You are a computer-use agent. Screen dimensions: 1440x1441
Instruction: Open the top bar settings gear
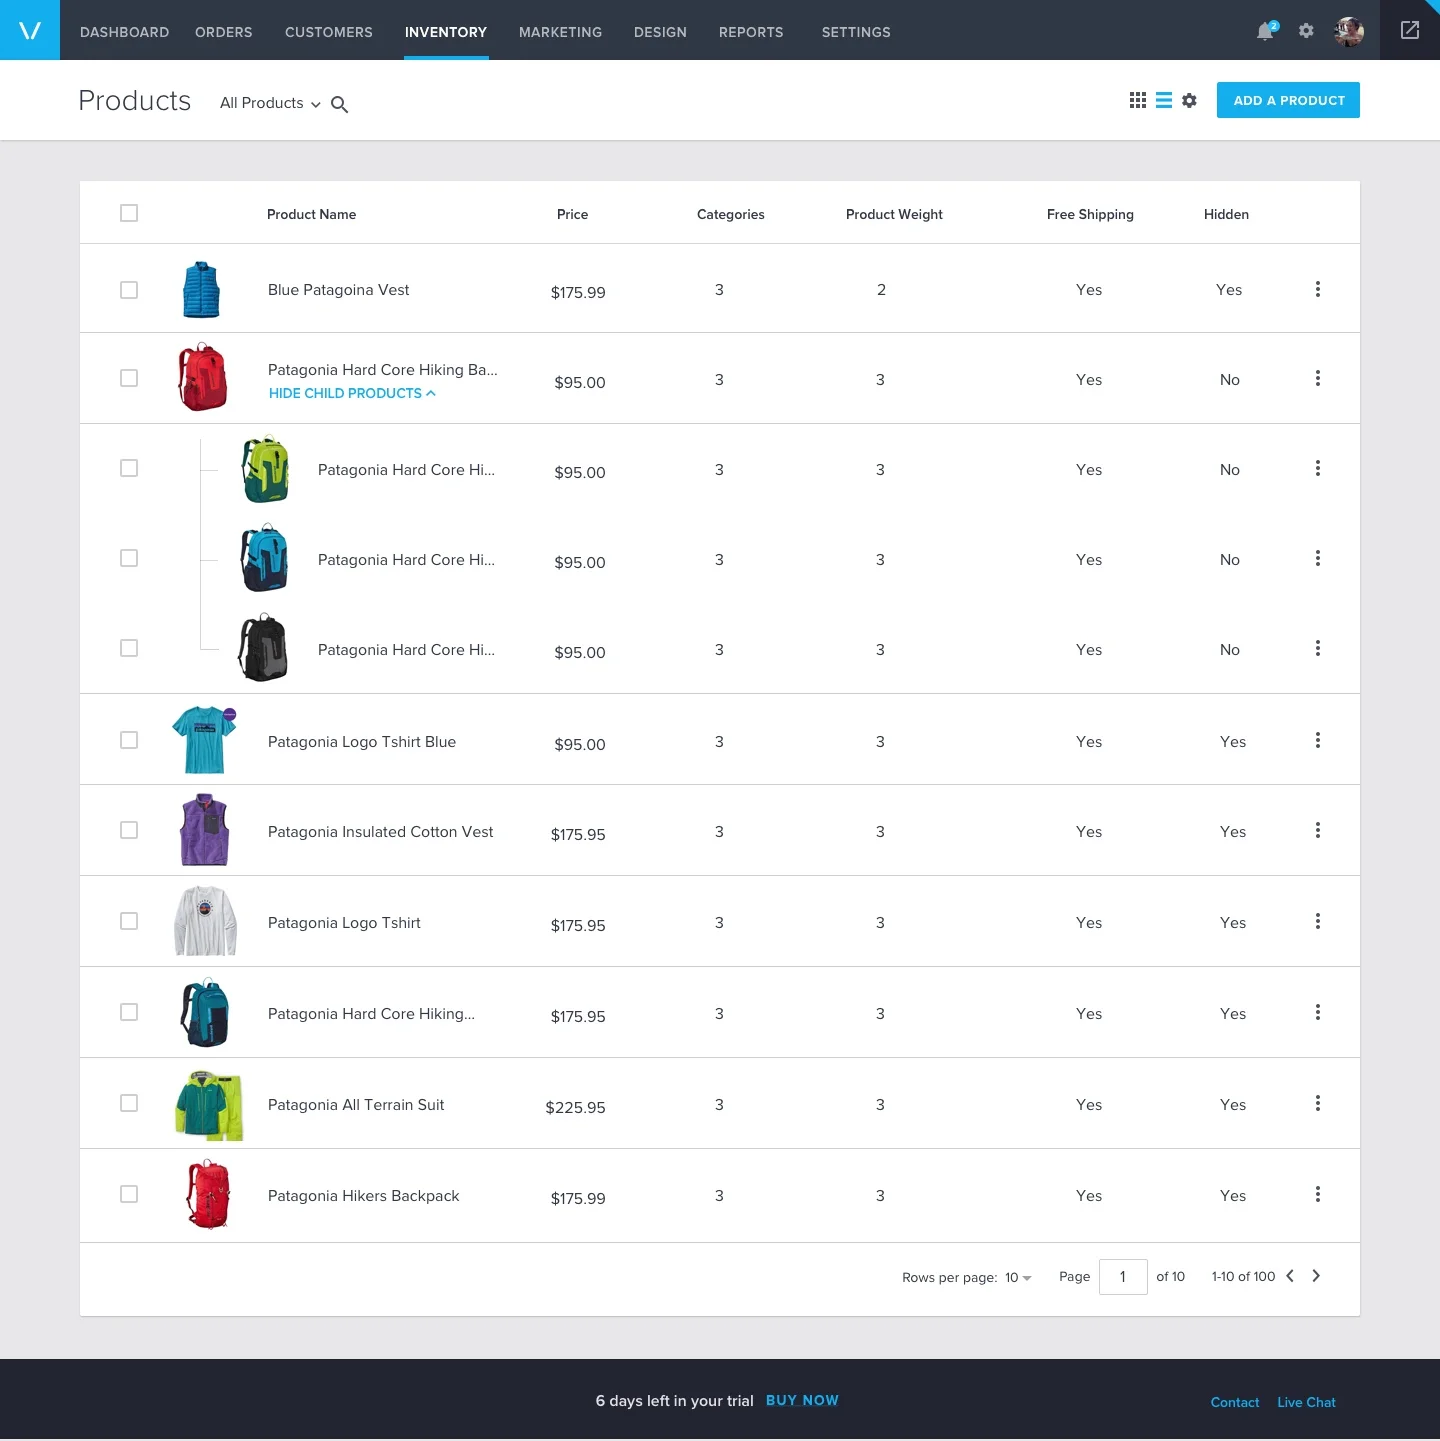coord(1306,31)
